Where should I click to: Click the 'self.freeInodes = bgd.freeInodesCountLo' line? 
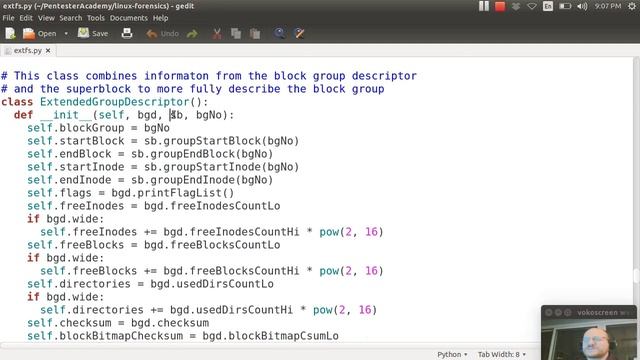(x=153, y=206)
